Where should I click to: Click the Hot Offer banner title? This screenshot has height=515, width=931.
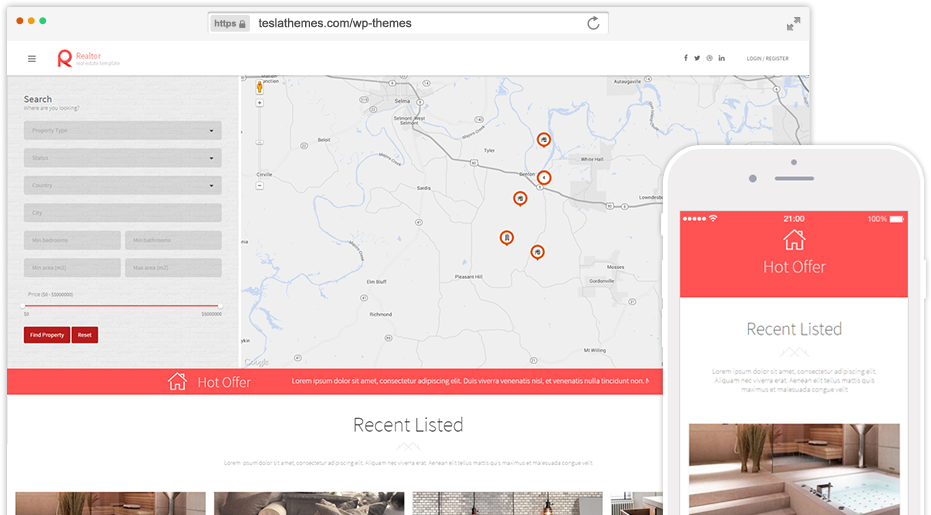point(224,383)
